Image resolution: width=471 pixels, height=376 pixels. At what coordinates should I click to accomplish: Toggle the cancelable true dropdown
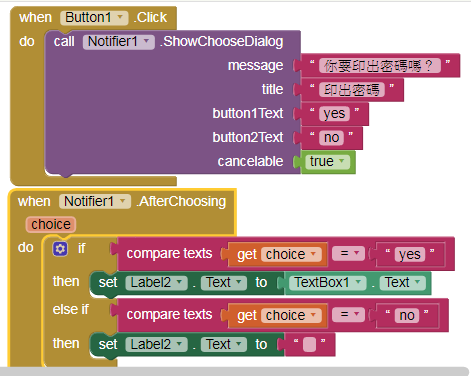(x=328, y=161)
